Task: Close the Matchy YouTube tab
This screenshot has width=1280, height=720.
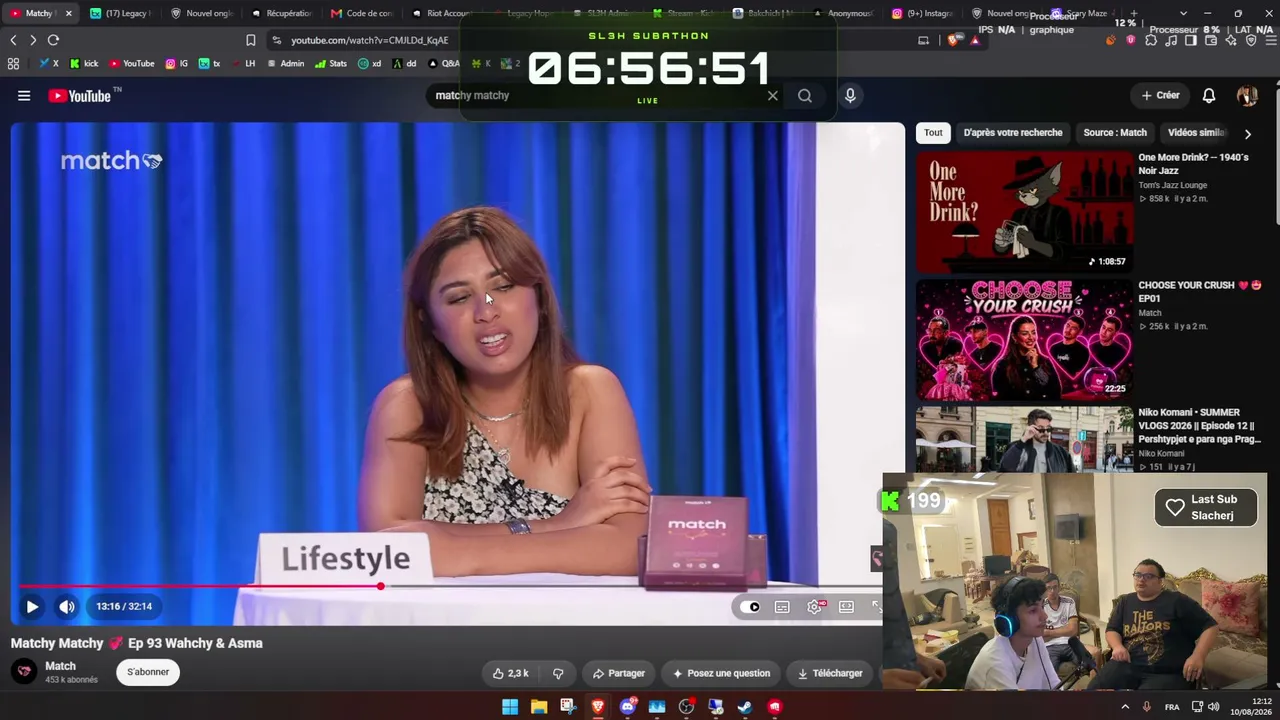Action: click(68, 13)
